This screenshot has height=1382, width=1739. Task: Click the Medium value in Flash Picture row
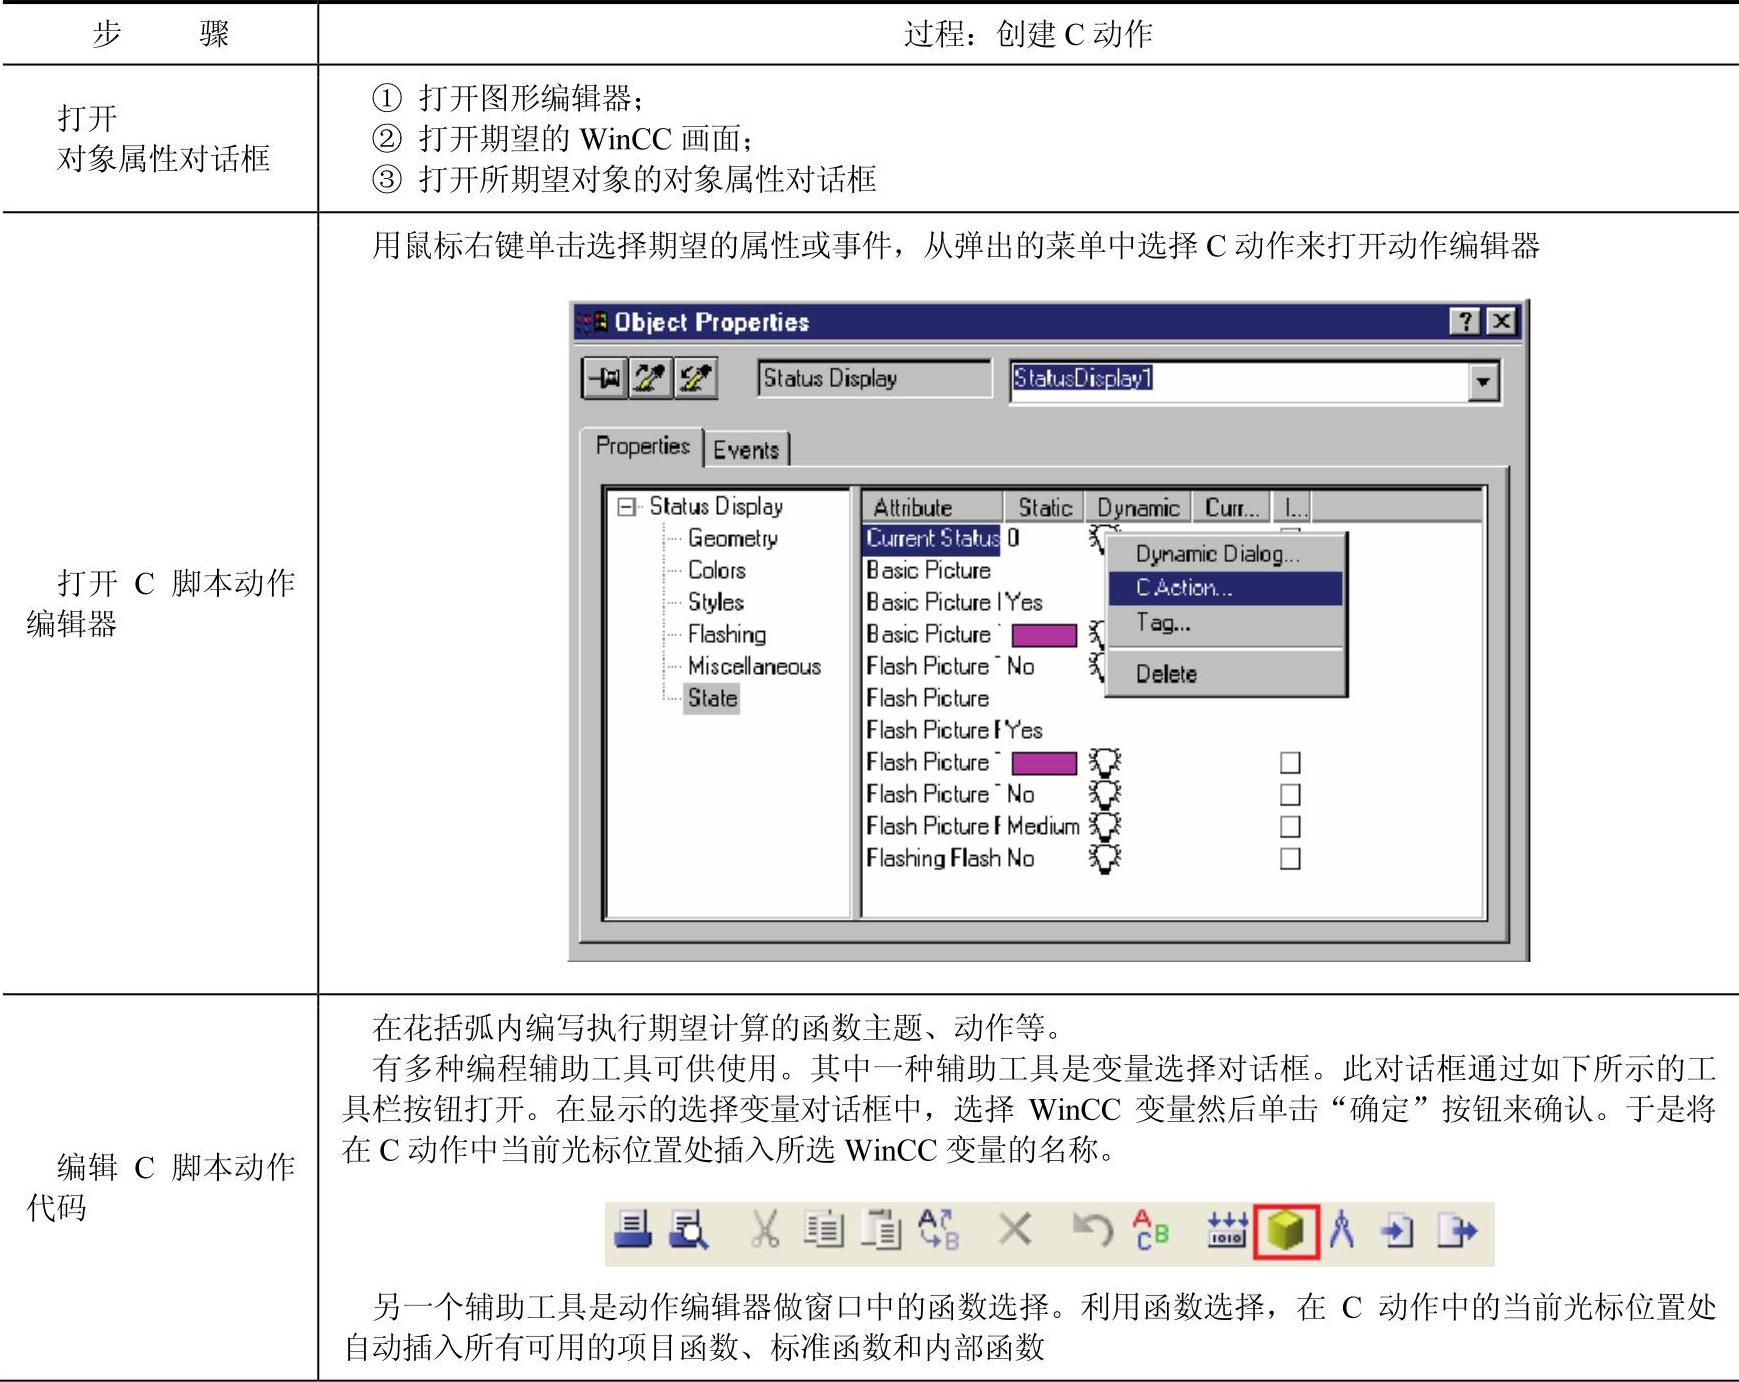point(1043,826)
